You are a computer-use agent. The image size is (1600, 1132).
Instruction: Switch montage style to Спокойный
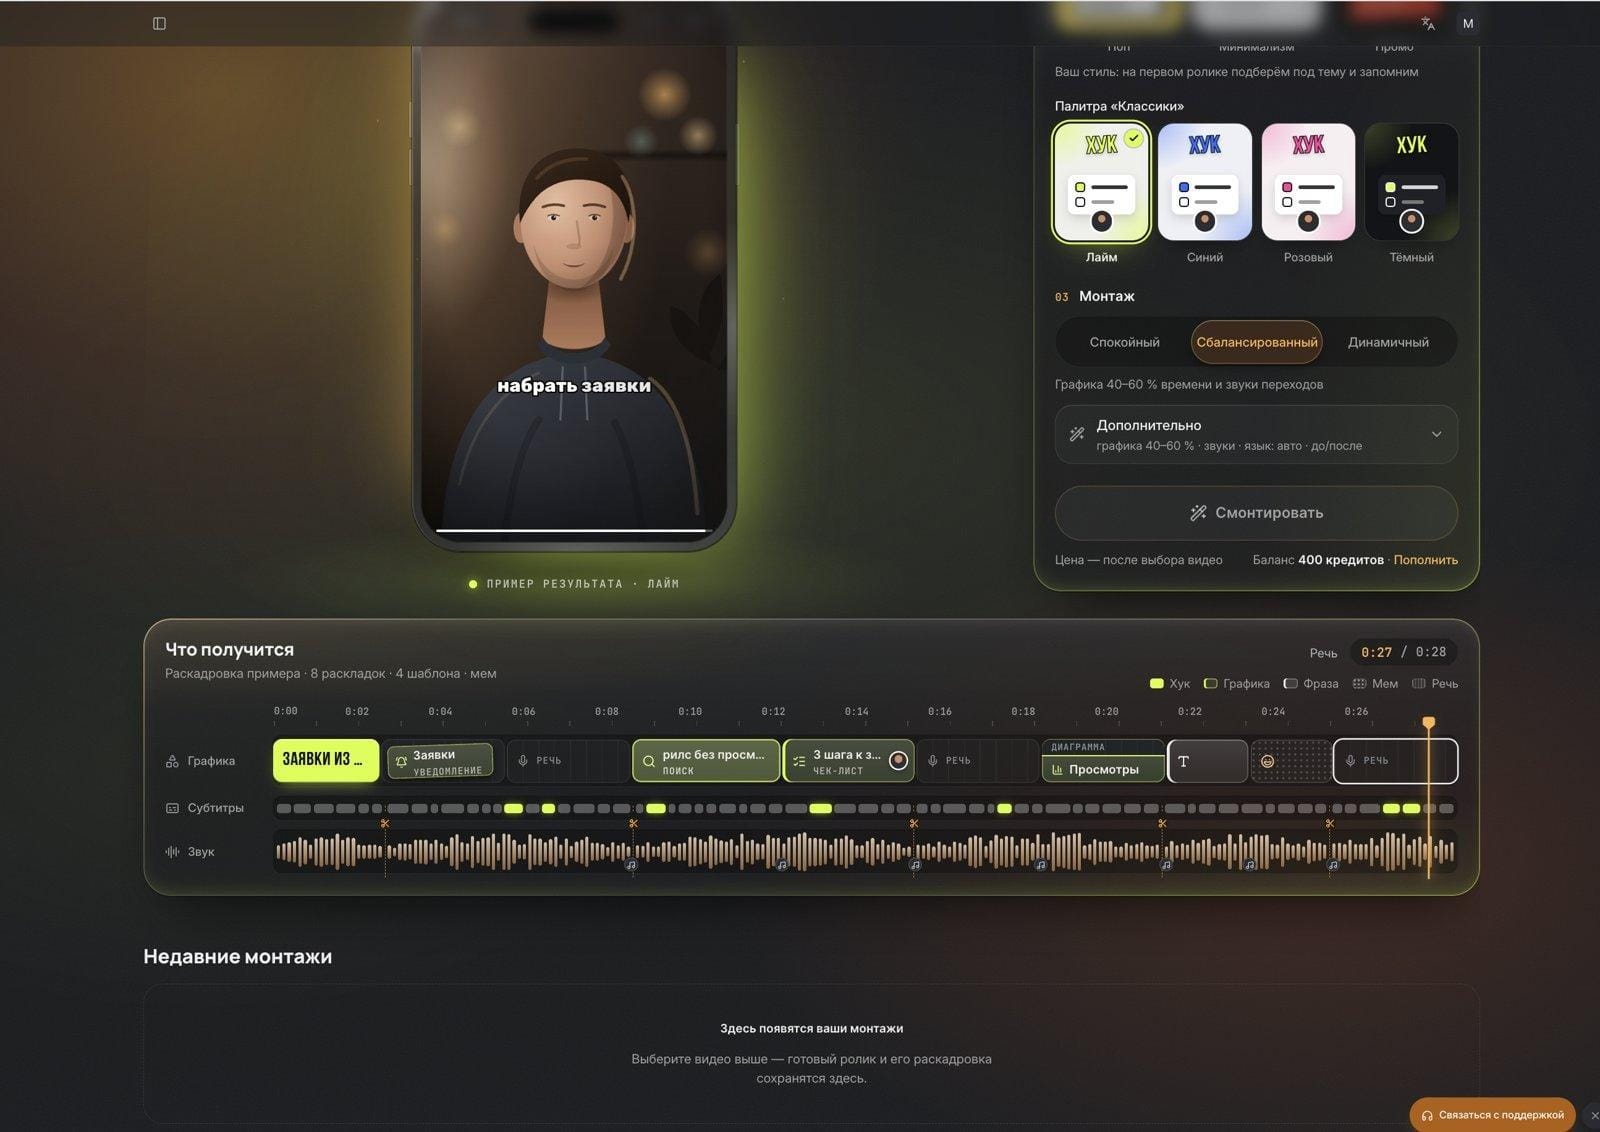pyautogui.click(x=1124, y=342)
